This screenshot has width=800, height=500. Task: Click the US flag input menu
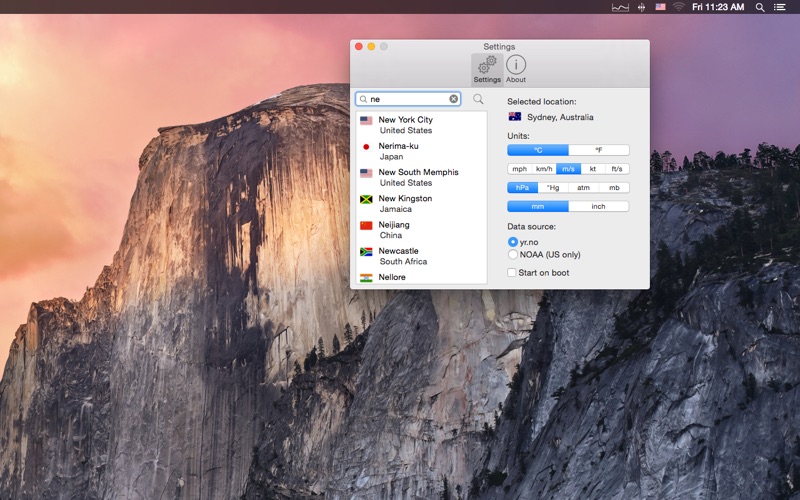(x=660, y=7)
